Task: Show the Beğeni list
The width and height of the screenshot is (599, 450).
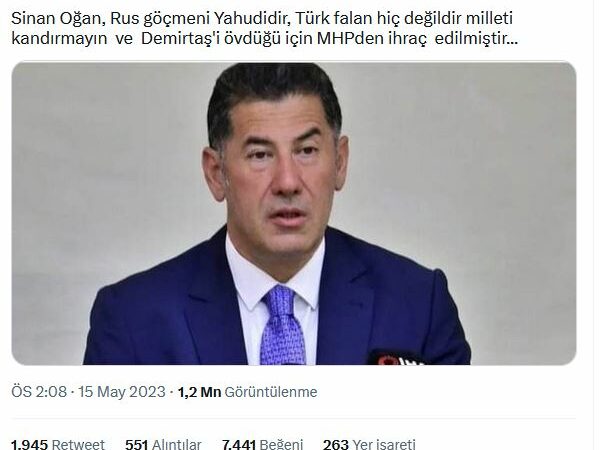Action: [x=281, y=444]
